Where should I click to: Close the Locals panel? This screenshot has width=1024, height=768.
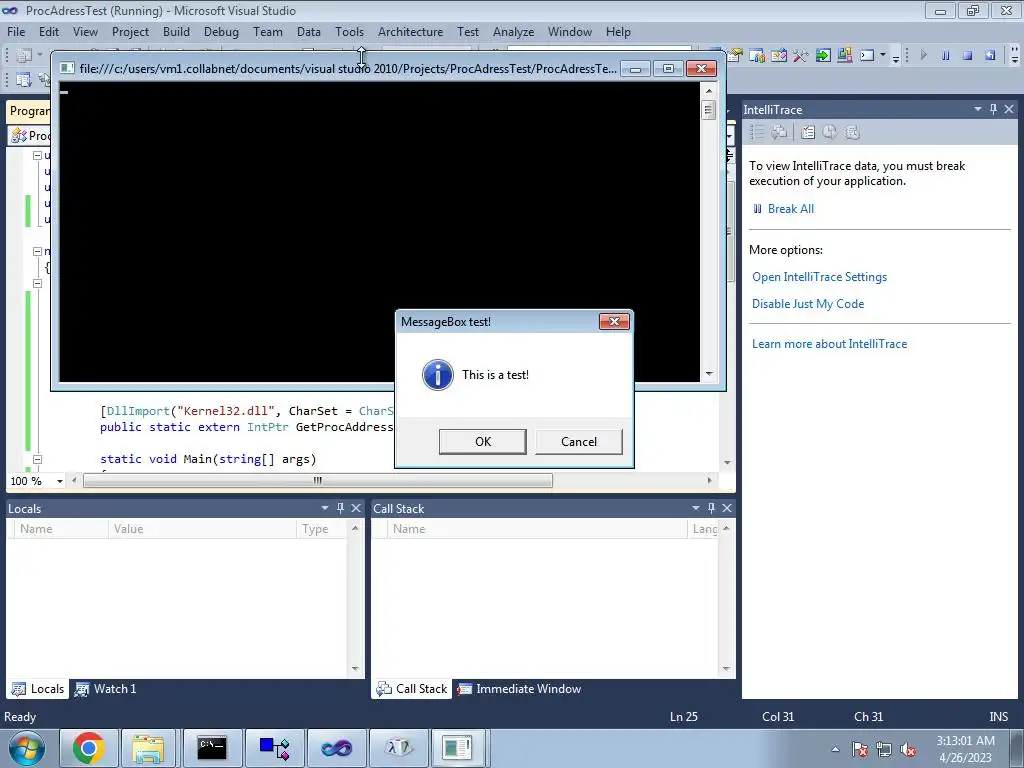coord(356,508)
